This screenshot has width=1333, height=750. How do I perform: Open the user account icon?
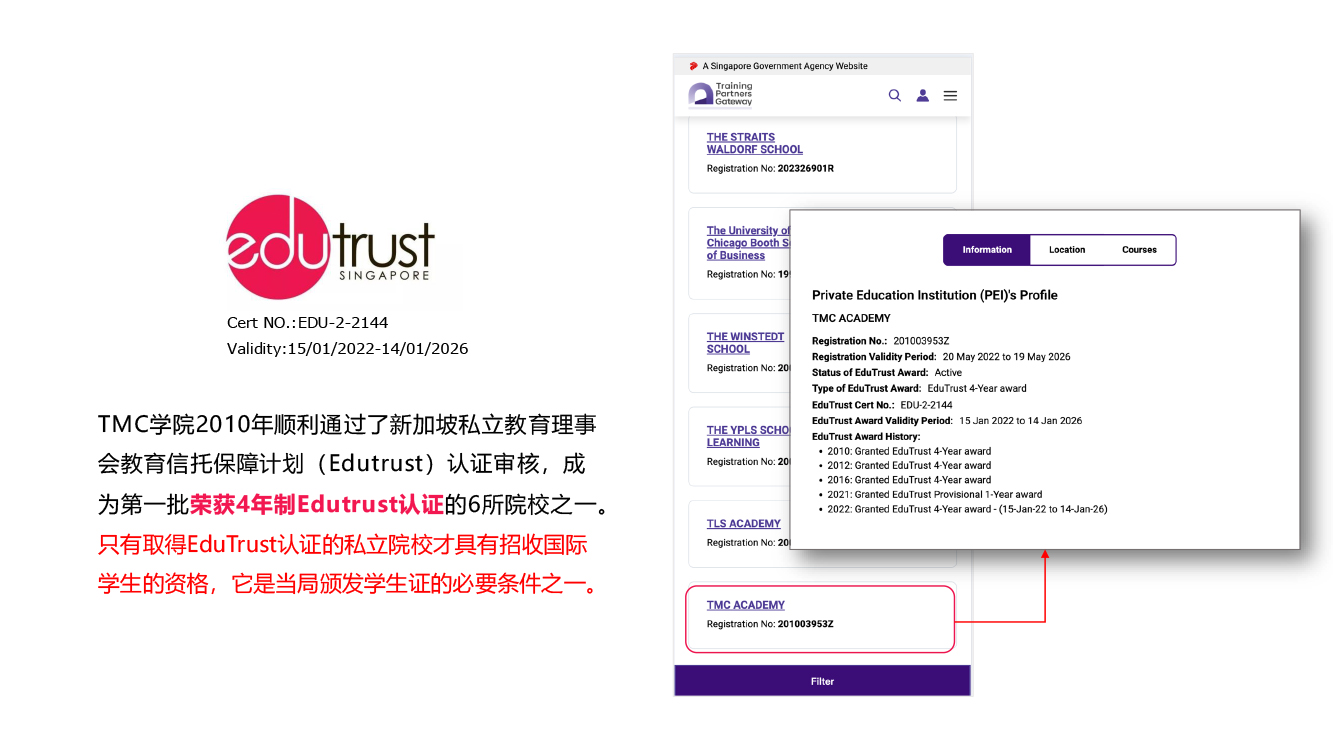click(x=923, y=95)
